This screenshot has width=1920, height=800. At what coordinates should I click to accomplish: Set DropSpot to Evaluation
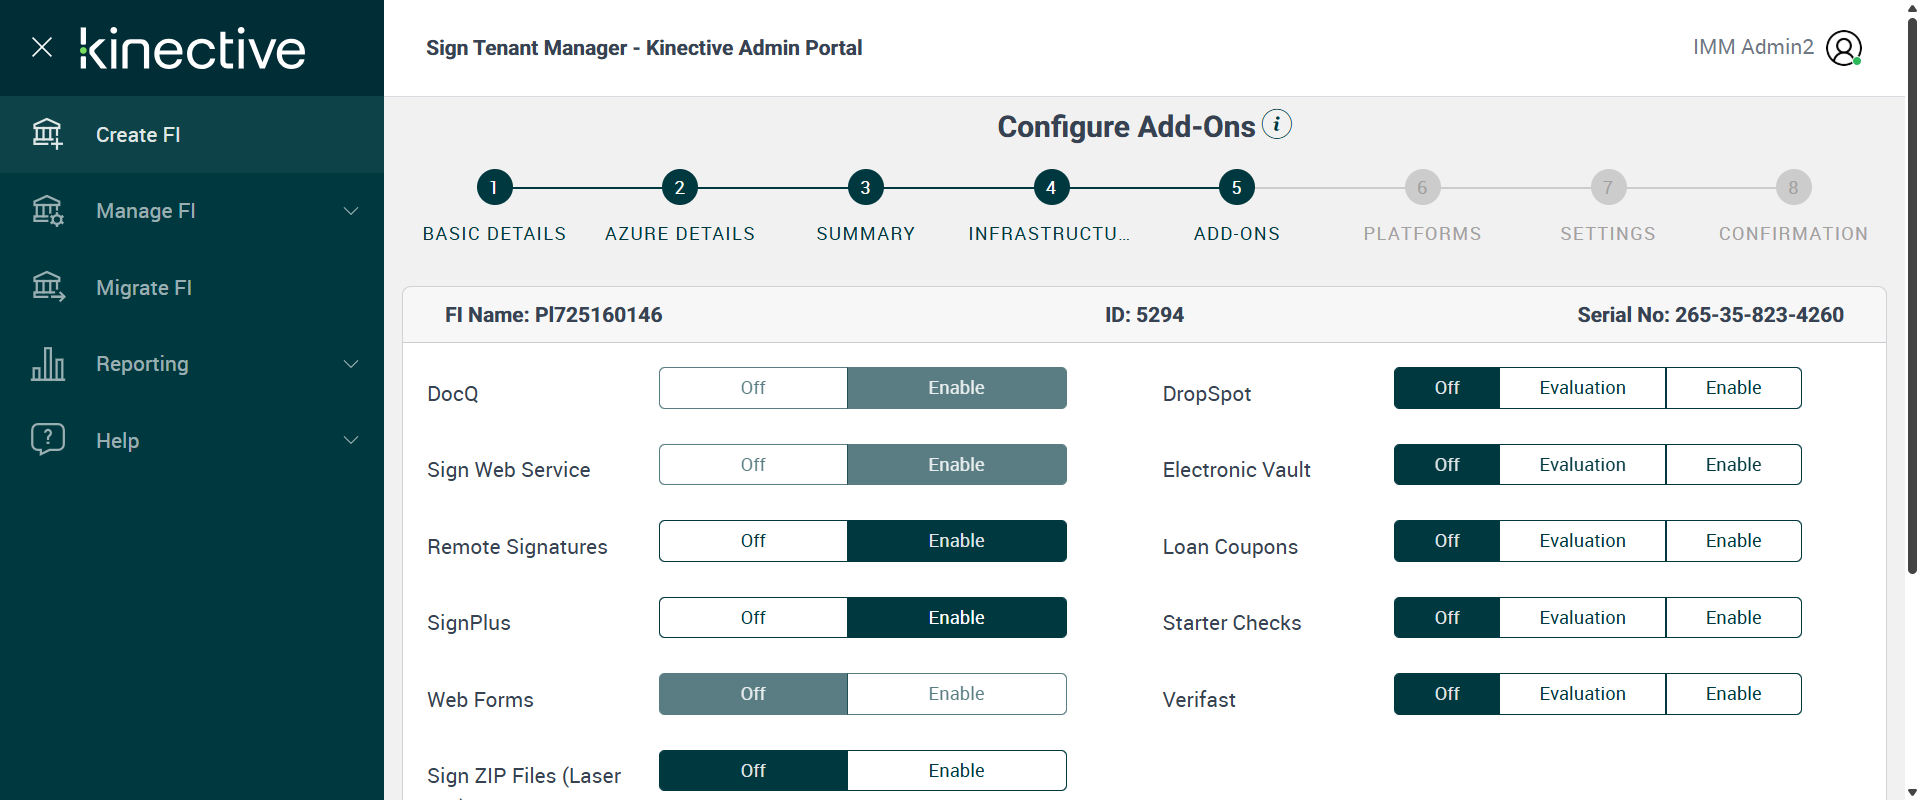(x=1582, y=388)
